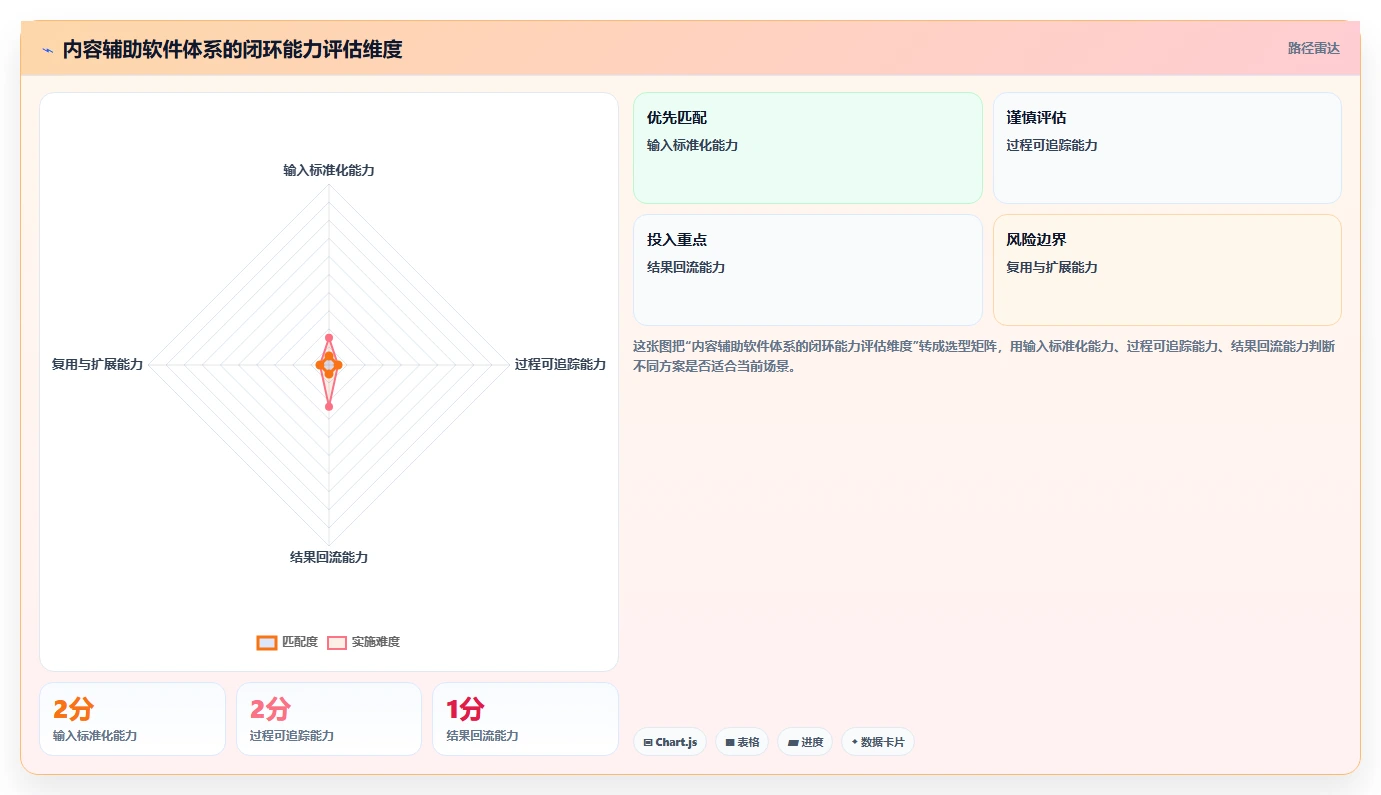The width and height of the screenshot is (1381, 795).
Task: Click the pink 2分 过程可追踪能力 score card
Action: tap(329, 719)
